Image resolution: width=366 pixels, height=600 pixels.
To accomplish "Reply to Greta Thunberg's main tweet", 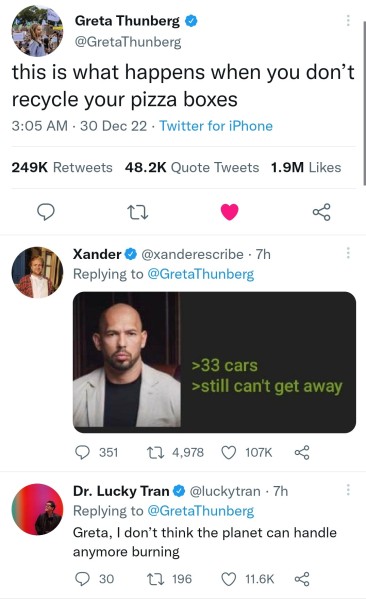I will point(46,212).
